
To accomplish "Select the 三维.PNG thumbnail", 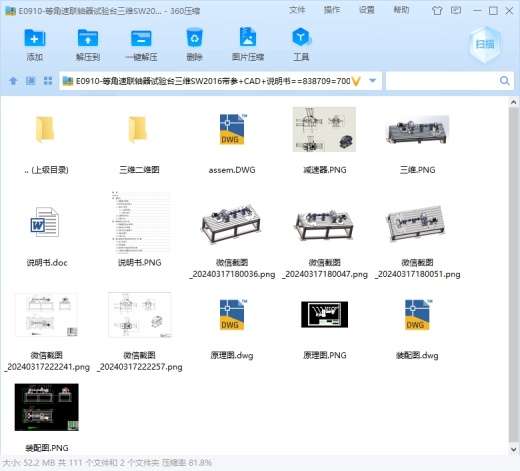I will click(x=417, y=130).
